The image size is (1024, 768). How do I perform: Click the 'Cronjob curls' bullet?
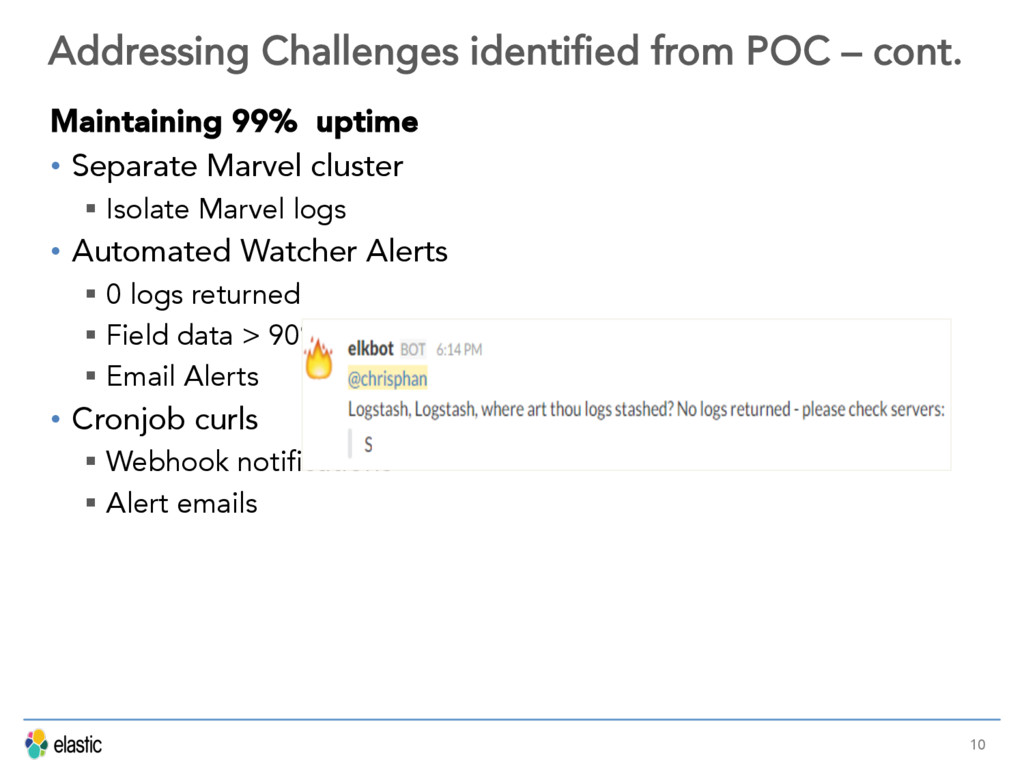coord(165,419)
